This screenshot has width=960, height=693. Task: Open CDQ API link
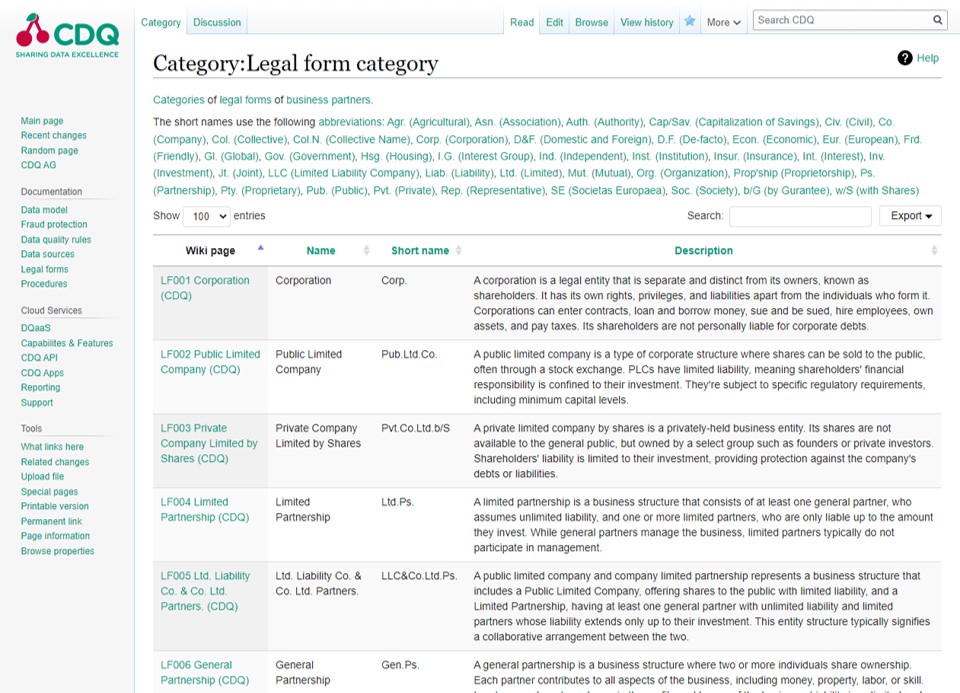[39, 358]
